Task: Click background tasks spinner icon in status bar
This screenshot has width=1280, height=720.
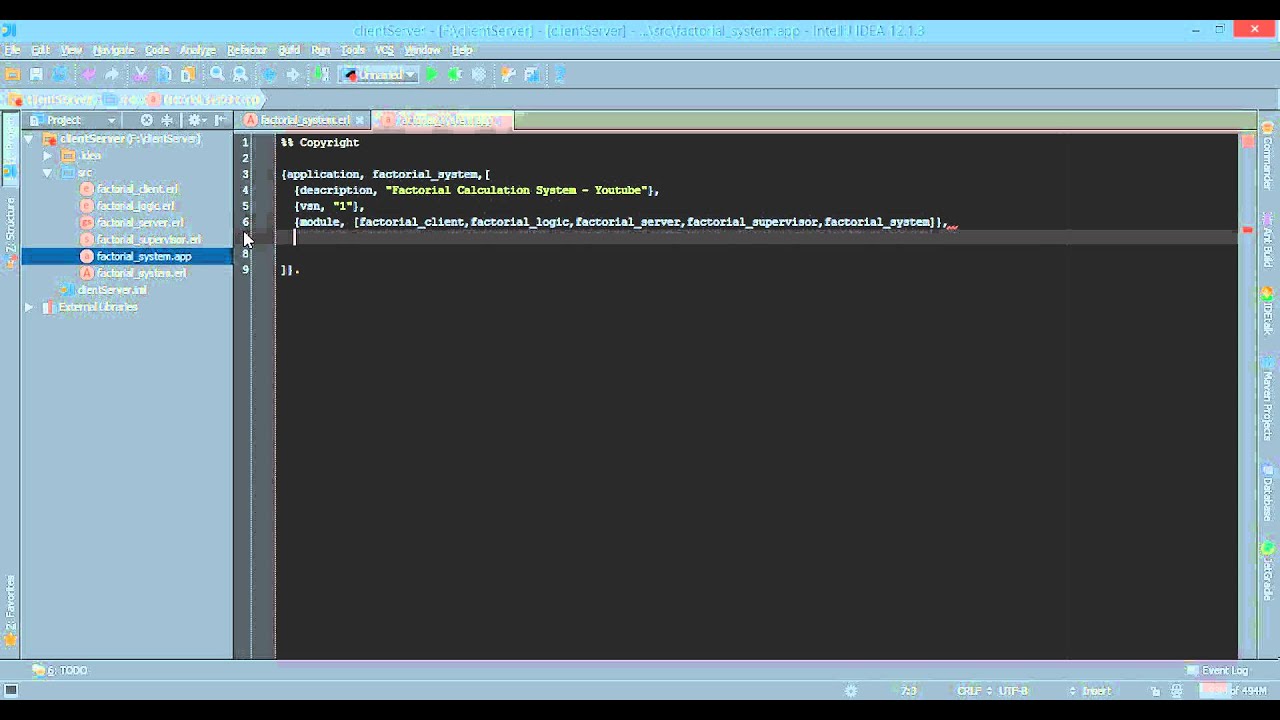Action: coord(851,691)
